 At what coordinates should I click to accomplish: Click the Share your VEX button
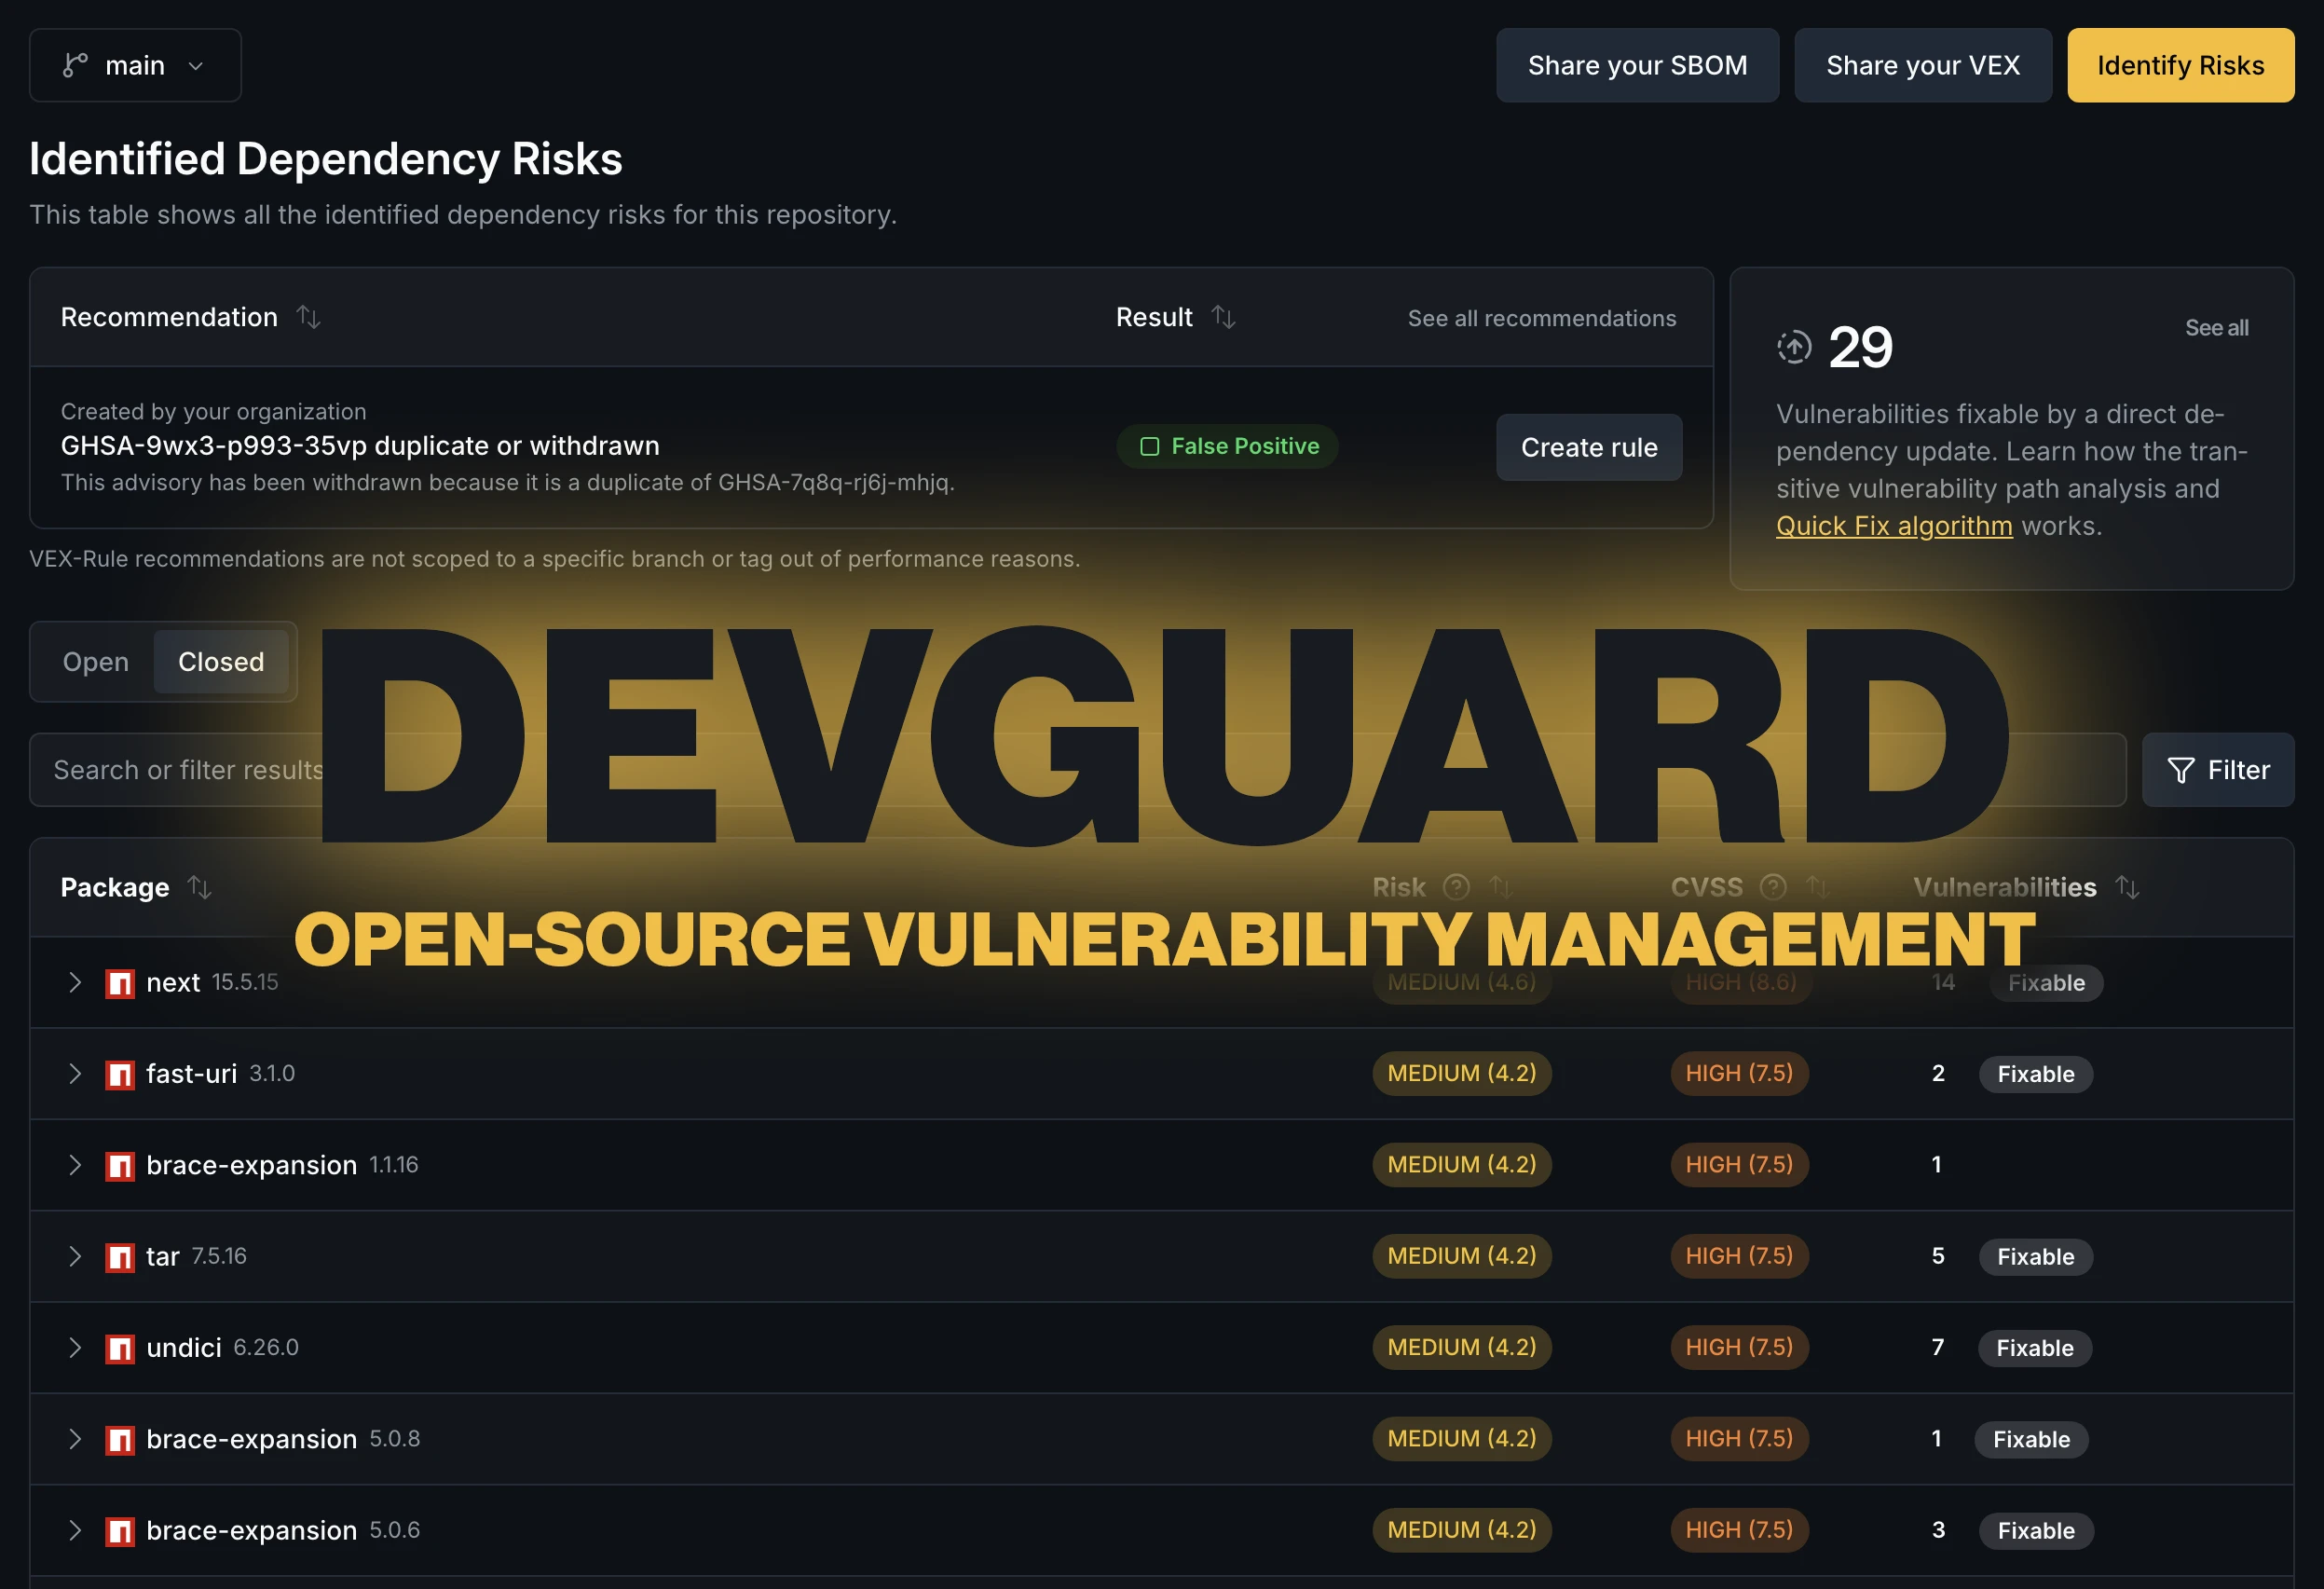coord(1922,65)
